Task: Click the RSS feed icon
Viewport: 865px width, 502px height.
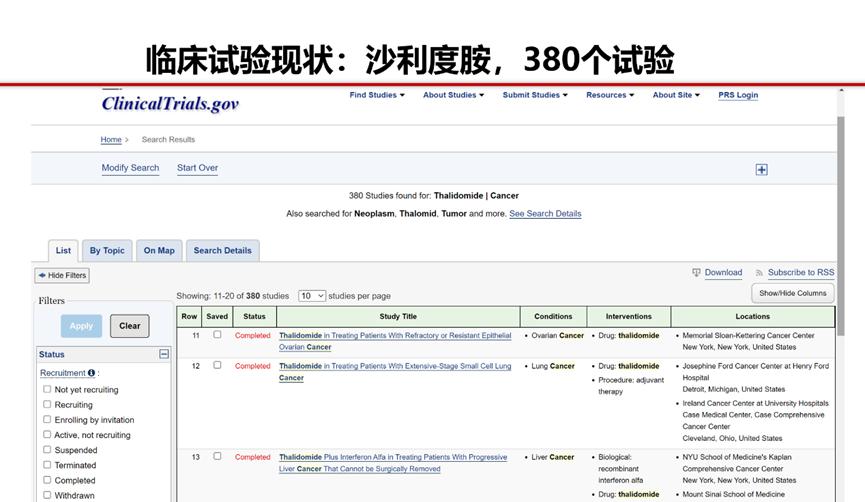Action: [x=760, y=273]
